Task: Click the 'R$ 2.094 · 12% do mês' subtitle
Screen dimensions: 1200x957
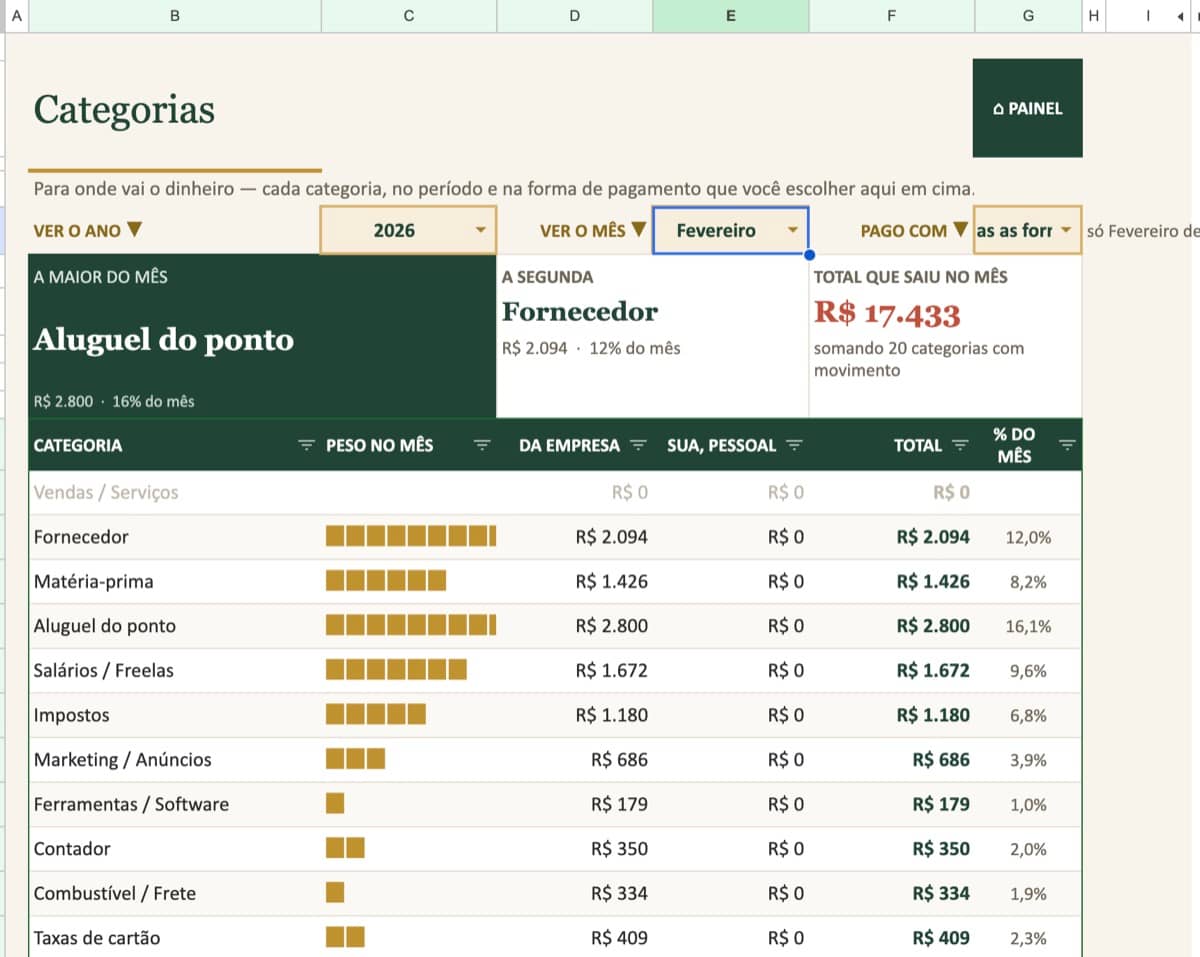Action: click(591, 348)
